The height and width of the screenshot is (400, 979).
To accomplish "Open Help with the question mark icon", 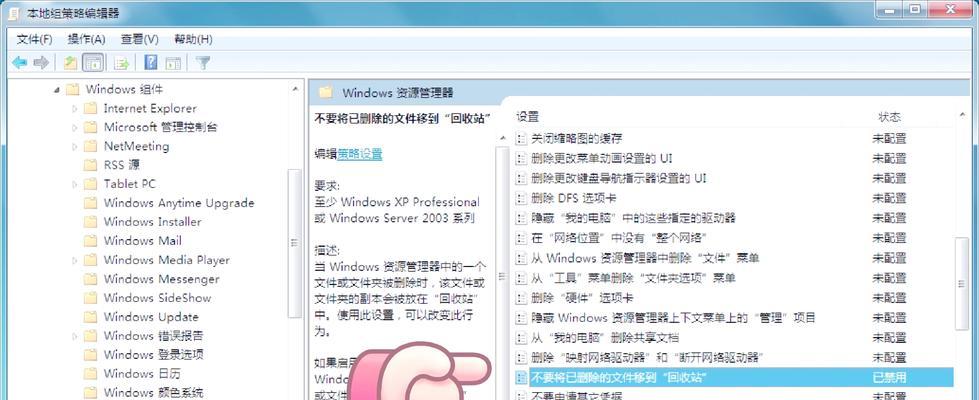I will [150, 62].
